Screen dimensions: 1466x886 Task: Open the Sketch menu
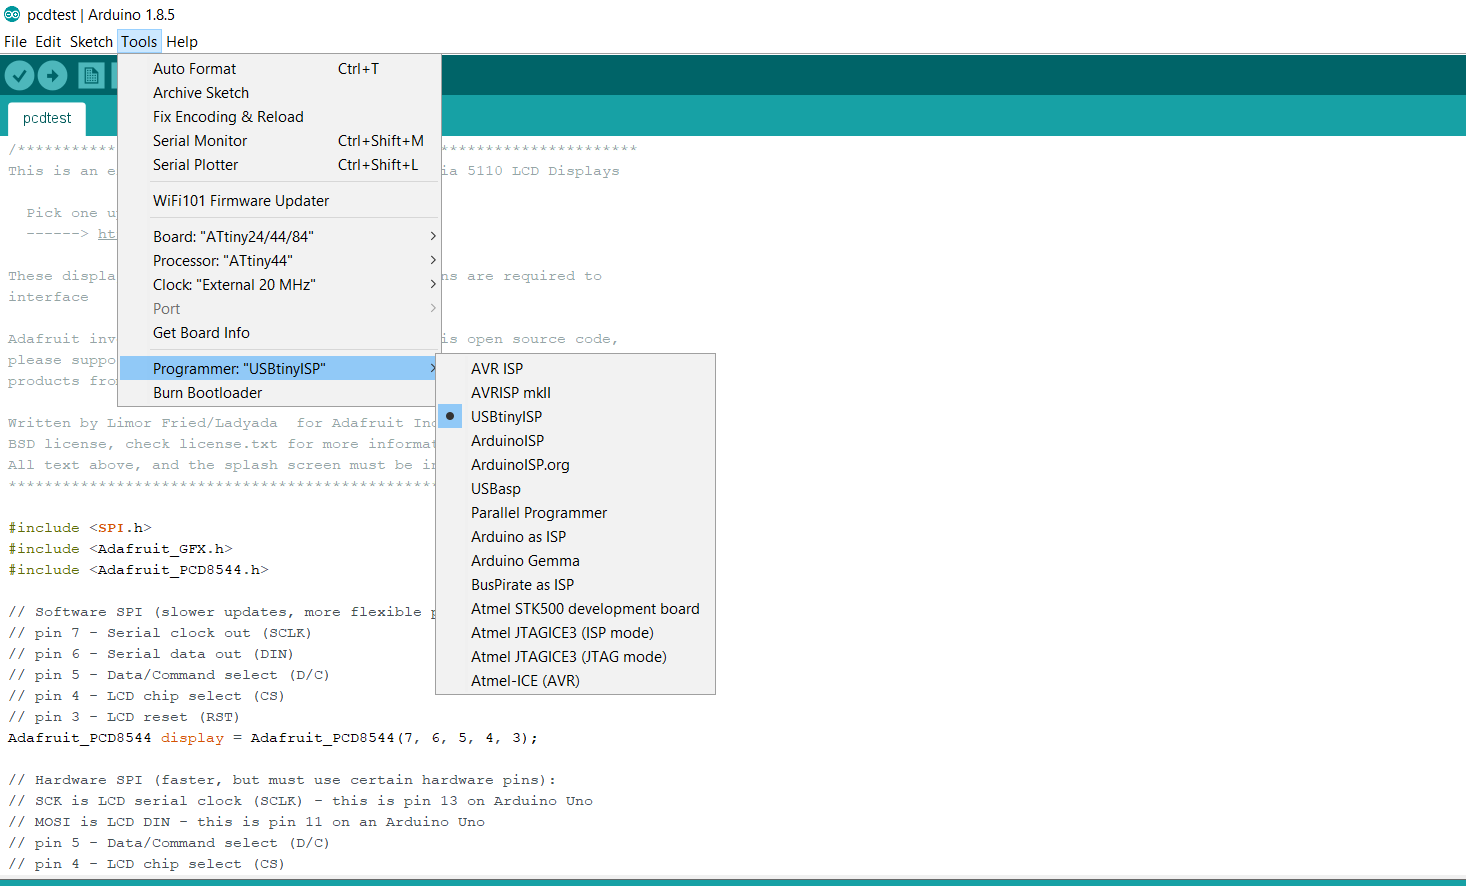91,42
